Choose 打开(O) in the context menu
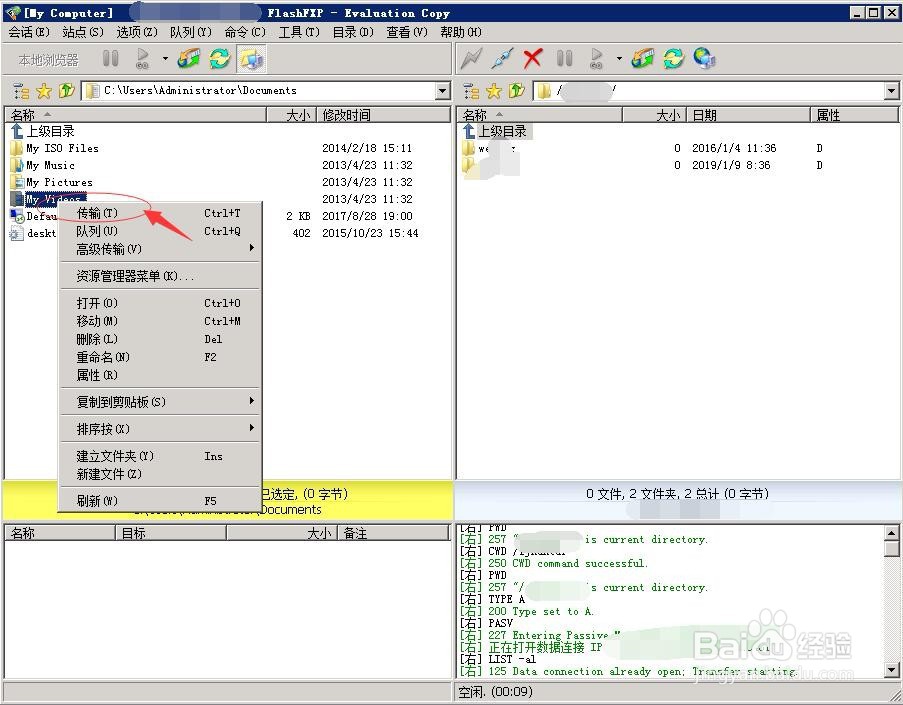The image size is (903, 705). tap(160, 303)
